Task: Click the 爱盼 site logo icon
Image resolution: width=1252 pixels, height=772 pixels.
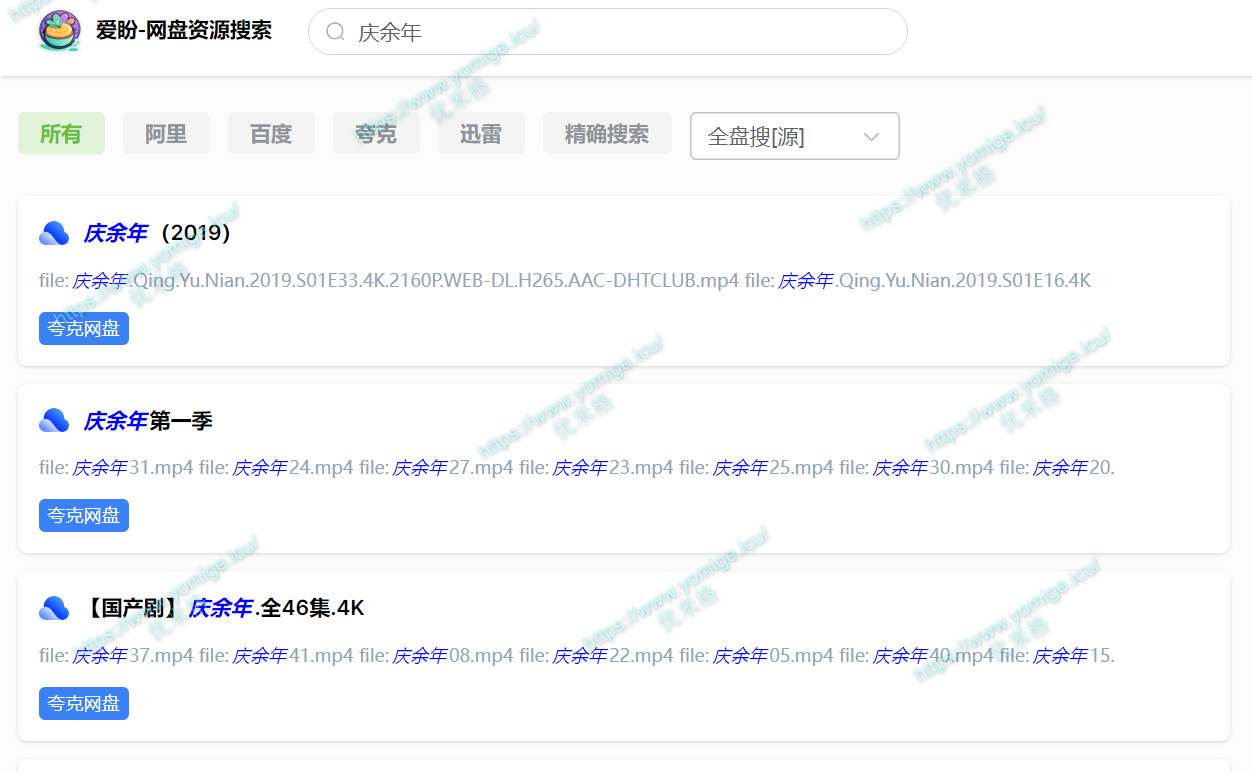Action: [x=60, y=31]
